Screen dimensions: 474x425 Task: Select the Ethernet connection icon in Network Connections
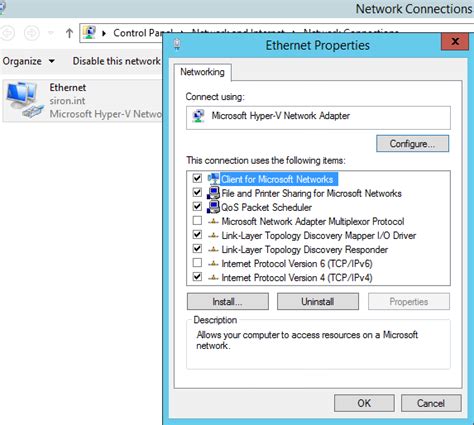(x=25, y=100)
